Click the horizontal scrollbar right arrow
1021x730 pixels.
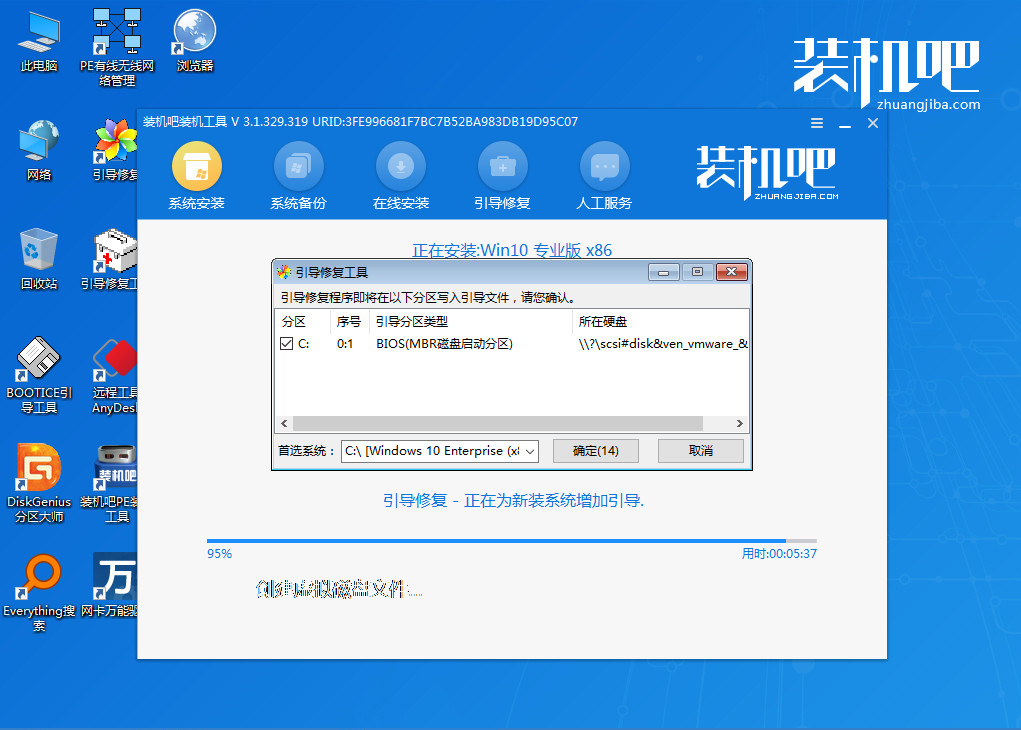pyautogui.click(x=740, y=424)
